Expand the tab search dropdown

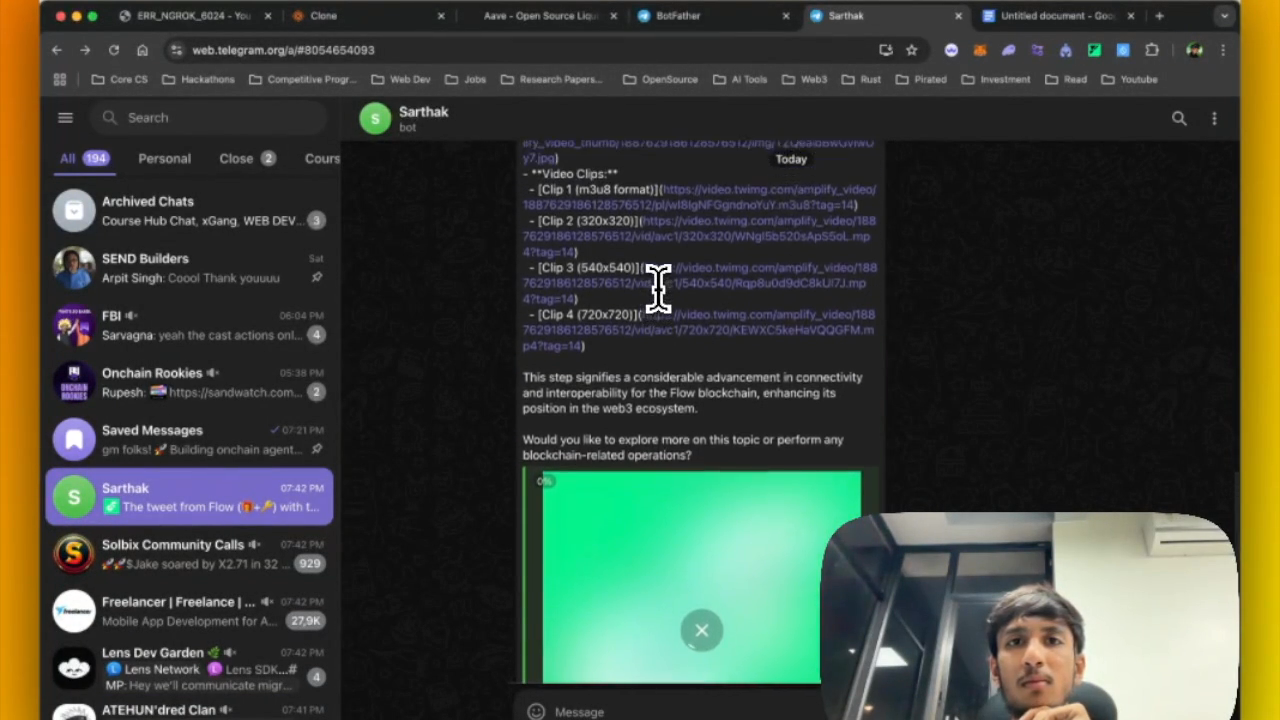click(x=1224, y=16)
